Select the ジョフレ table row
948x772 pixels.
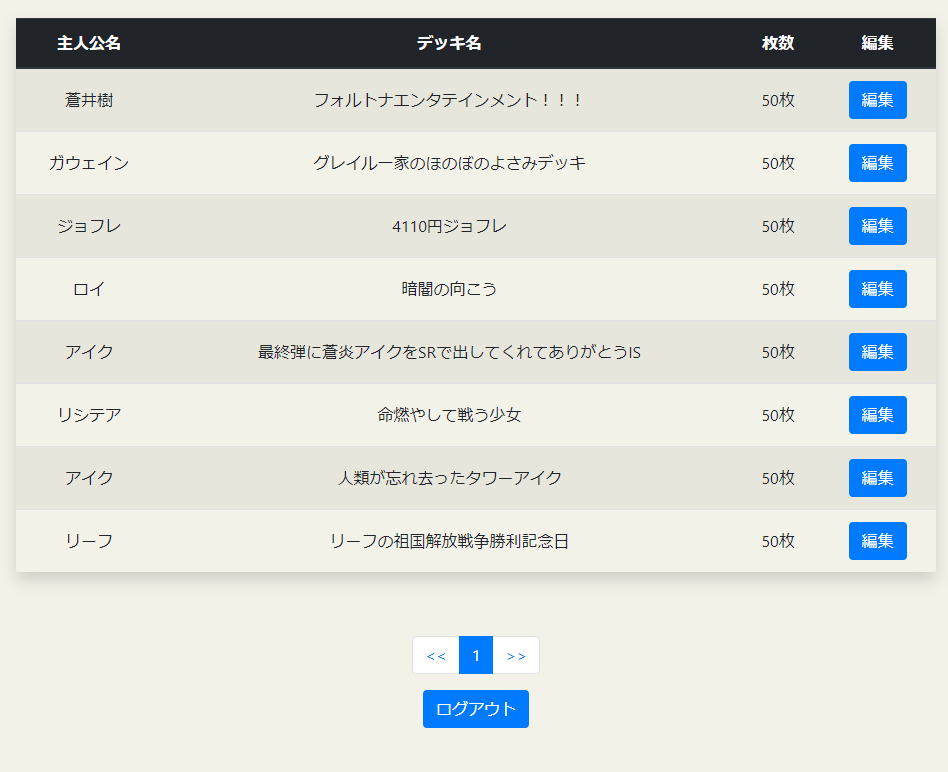[400, 226]
